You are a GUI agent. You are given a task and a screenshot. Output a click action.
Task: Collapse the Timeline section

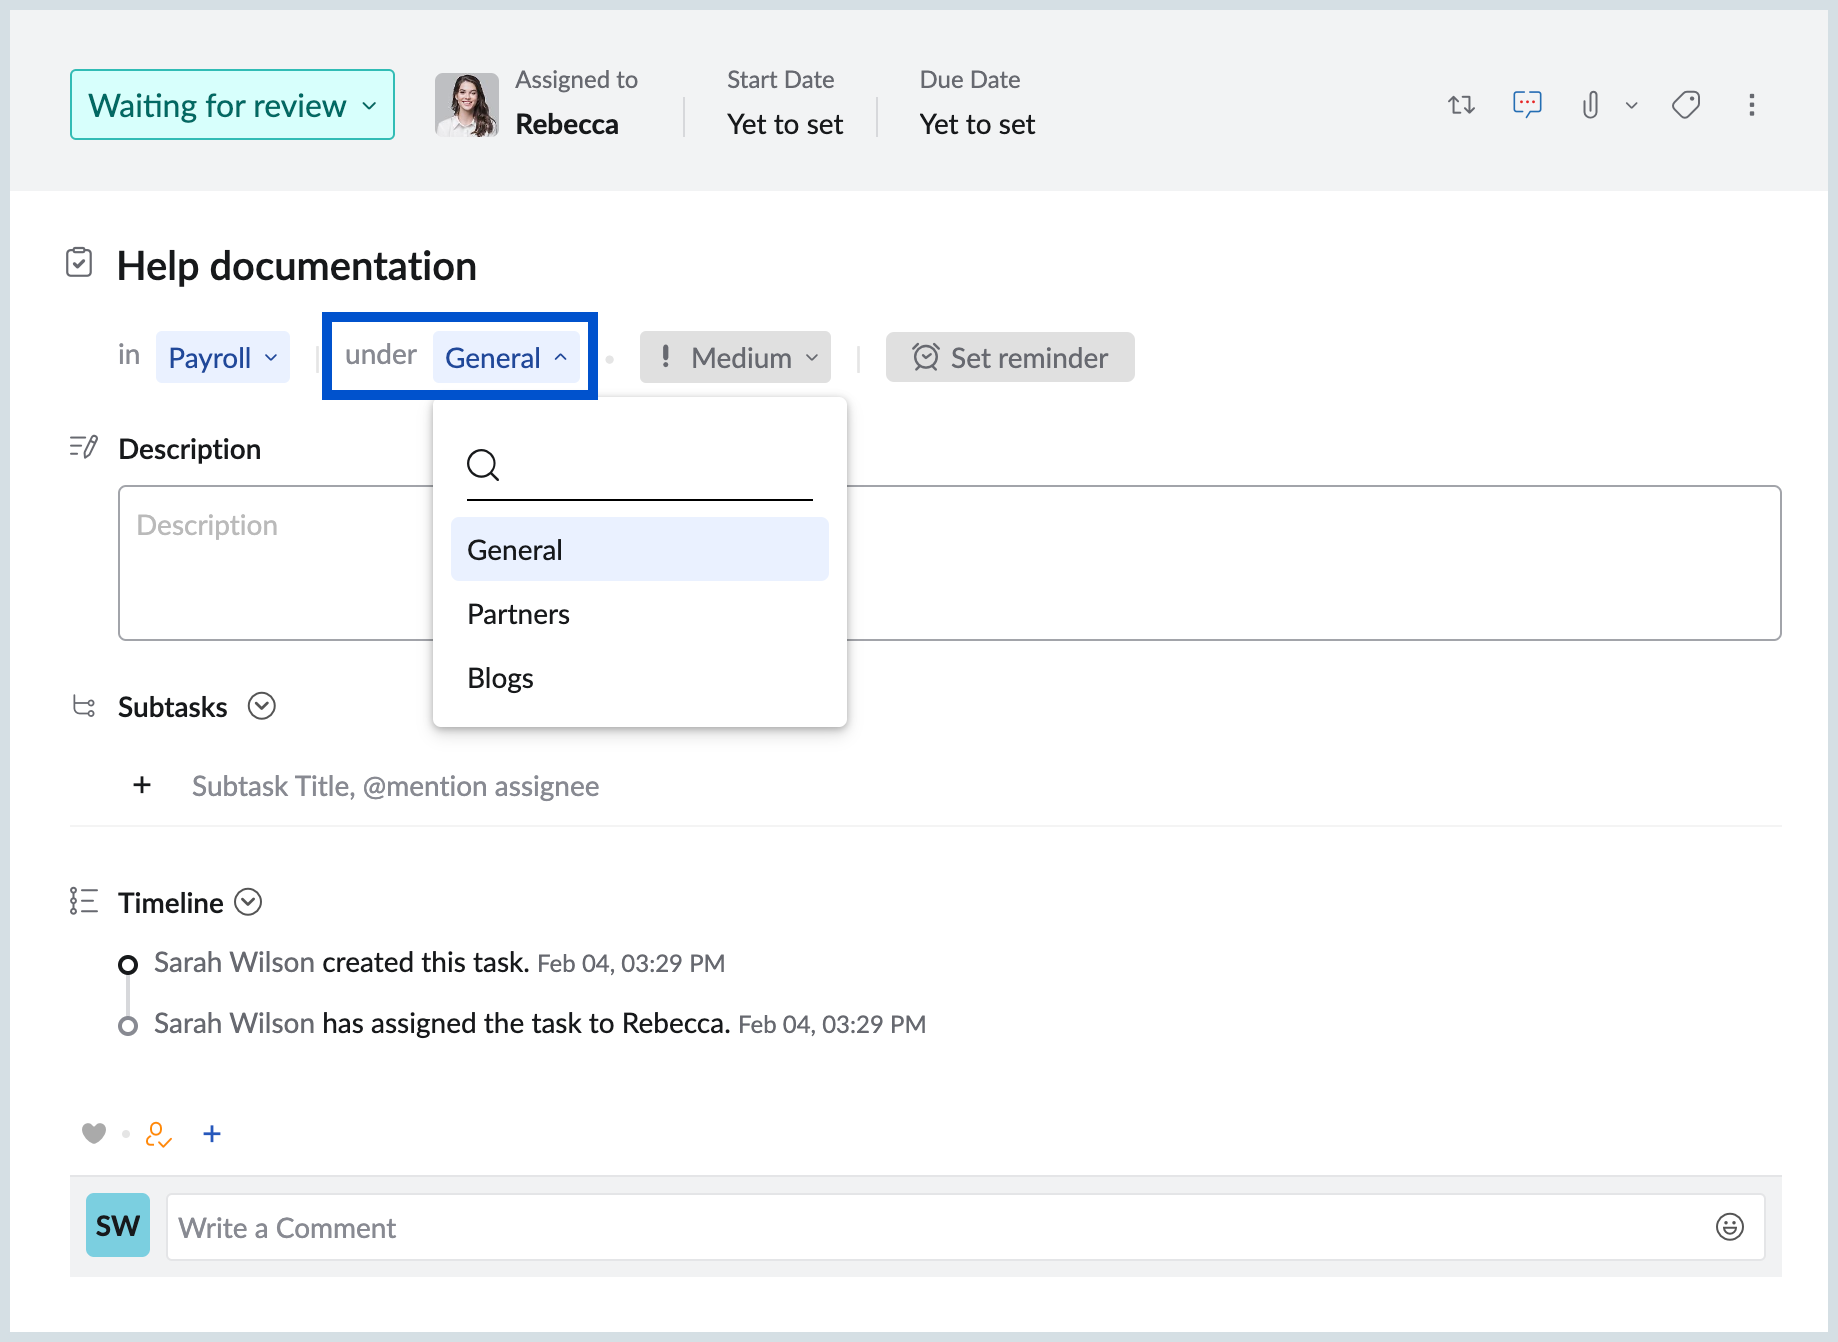(x=248, y=902)
